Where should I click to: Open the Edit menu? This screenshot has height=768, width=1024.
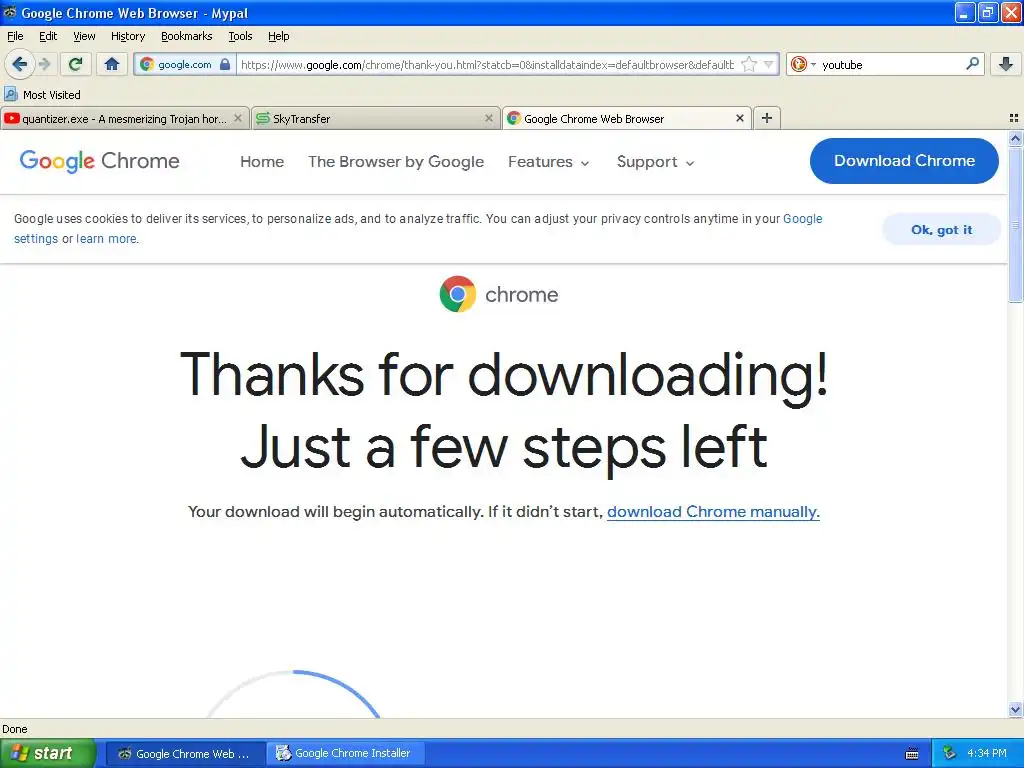48,36
